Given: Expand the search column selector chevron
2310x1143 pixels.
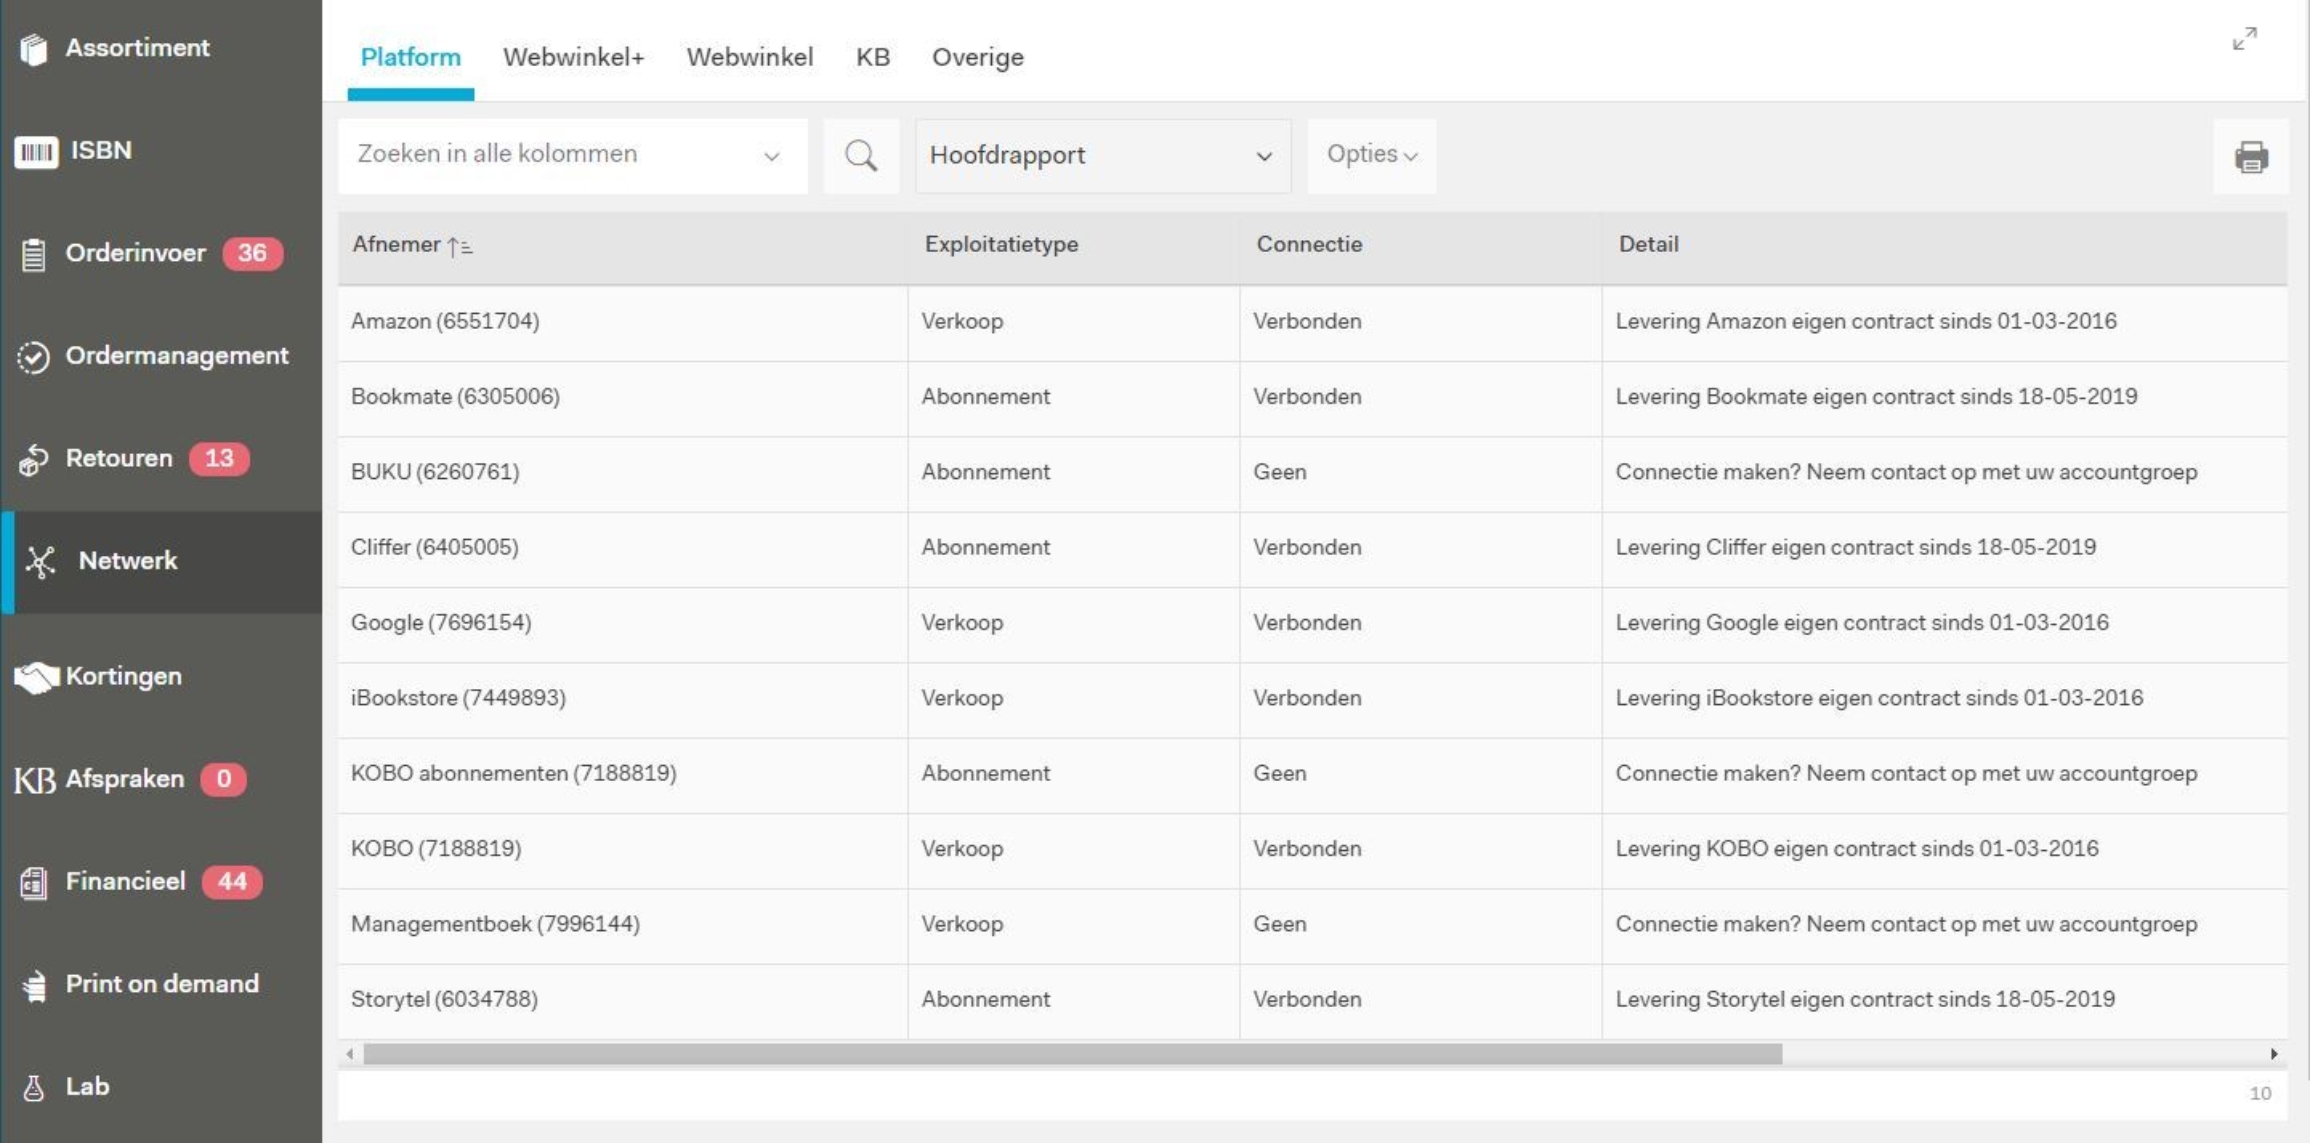Looking at the screenshot, I should tap(771, 156).
